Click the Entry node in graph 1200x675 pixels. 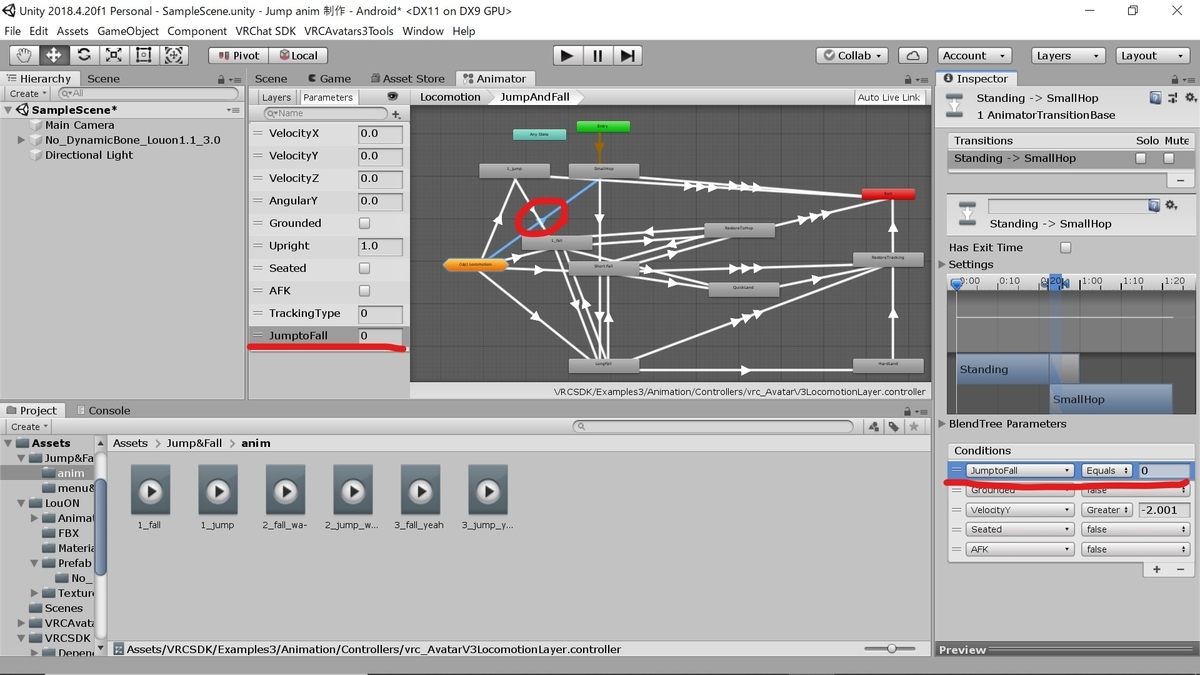[x=603, y=126]
